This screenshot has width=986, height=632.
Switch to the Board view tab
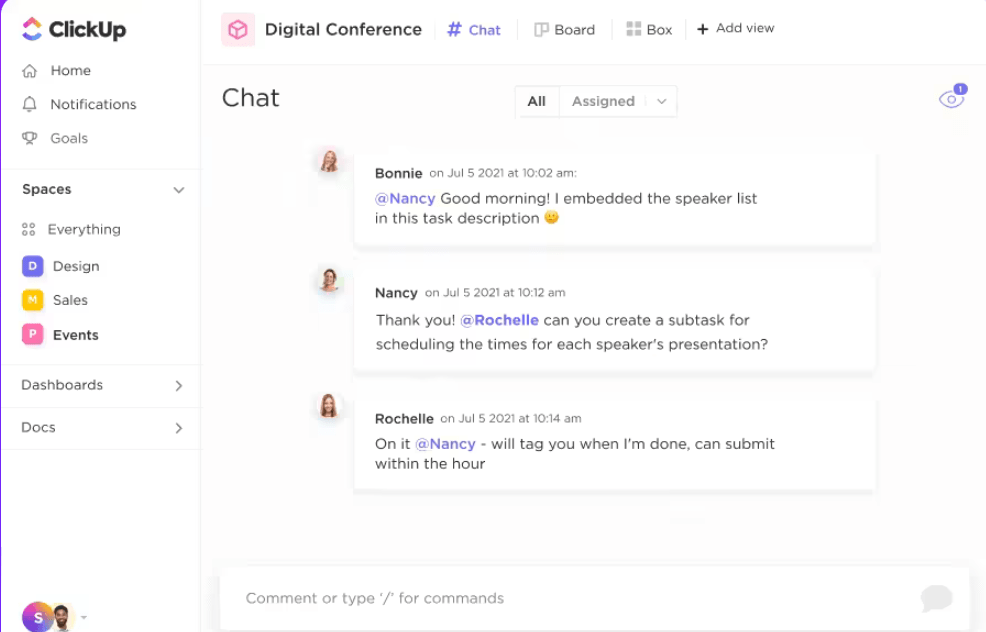tap(564, 30)
